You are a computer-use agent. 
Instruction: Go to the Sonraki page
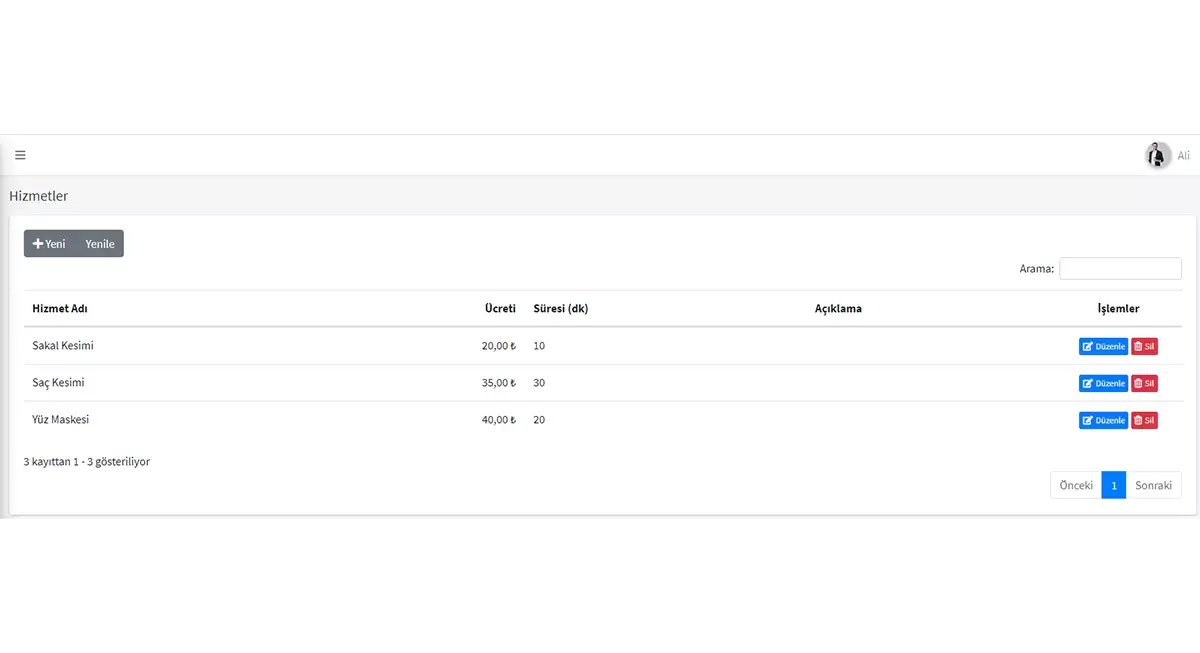[1153, 485]
